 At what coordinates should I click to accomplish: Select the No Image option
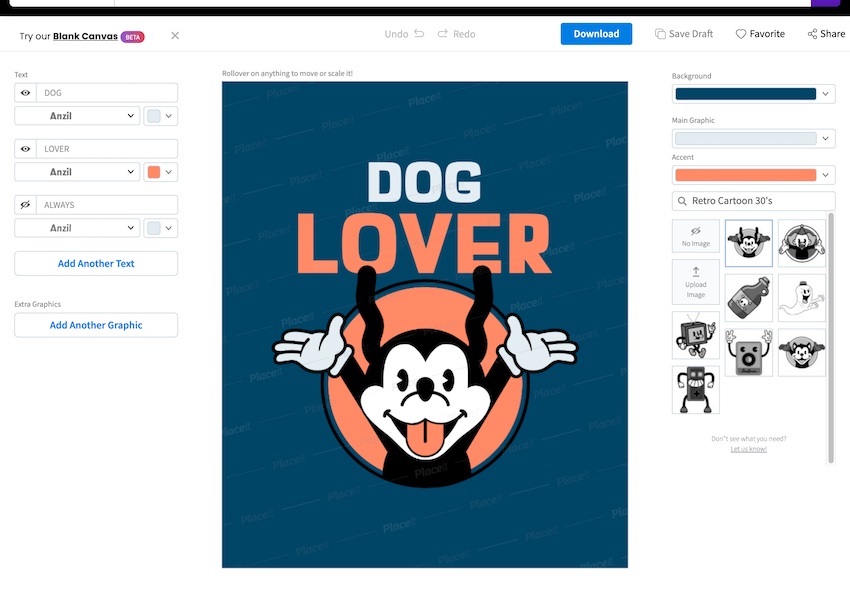click(x=696, y=236)
